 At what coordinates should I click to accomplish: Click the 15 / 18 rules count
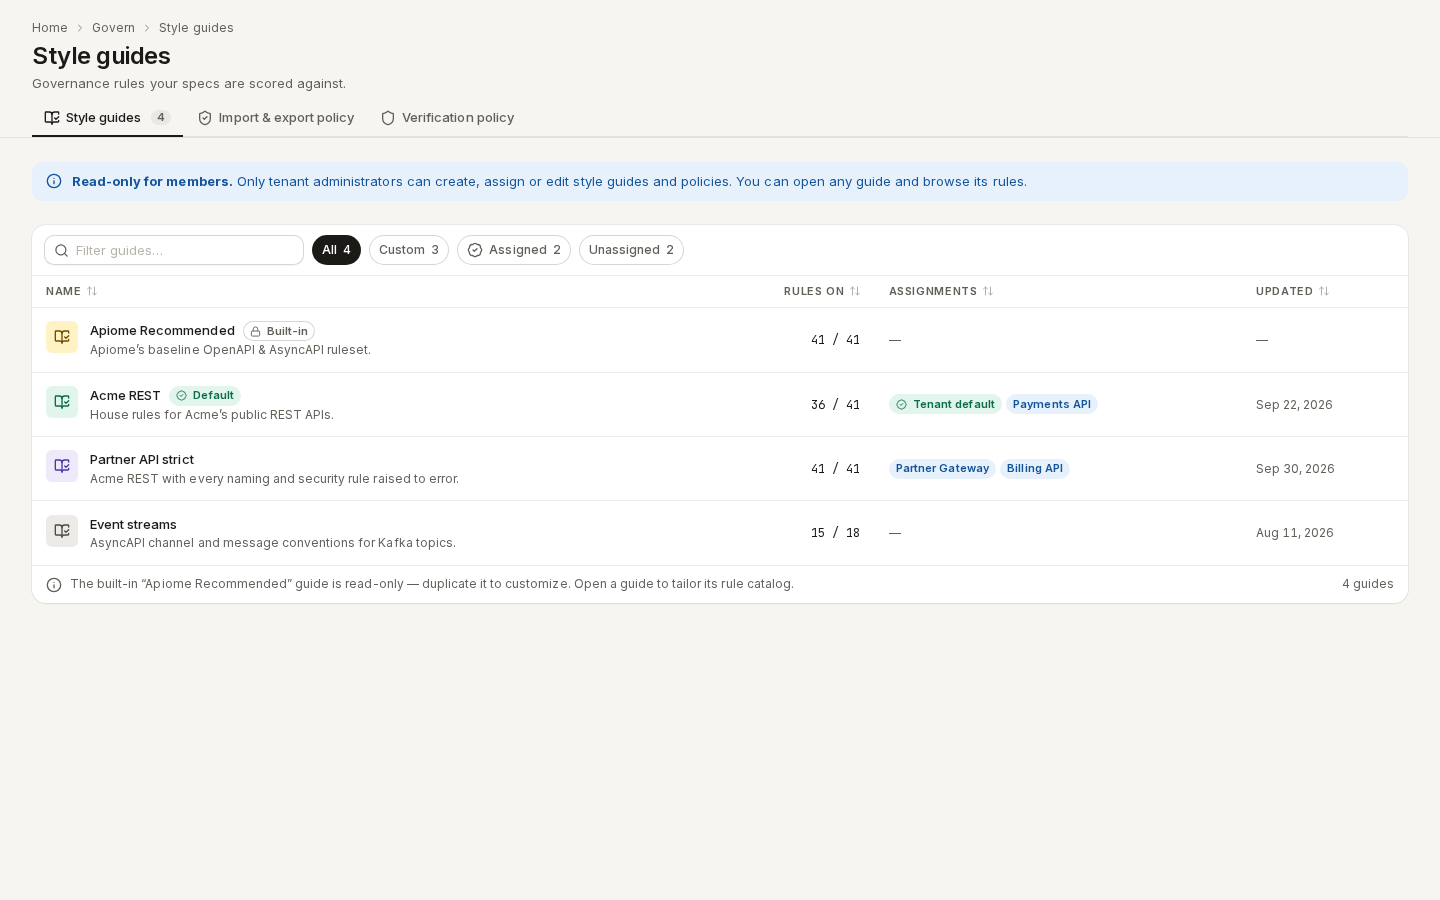tap(835, 533)
